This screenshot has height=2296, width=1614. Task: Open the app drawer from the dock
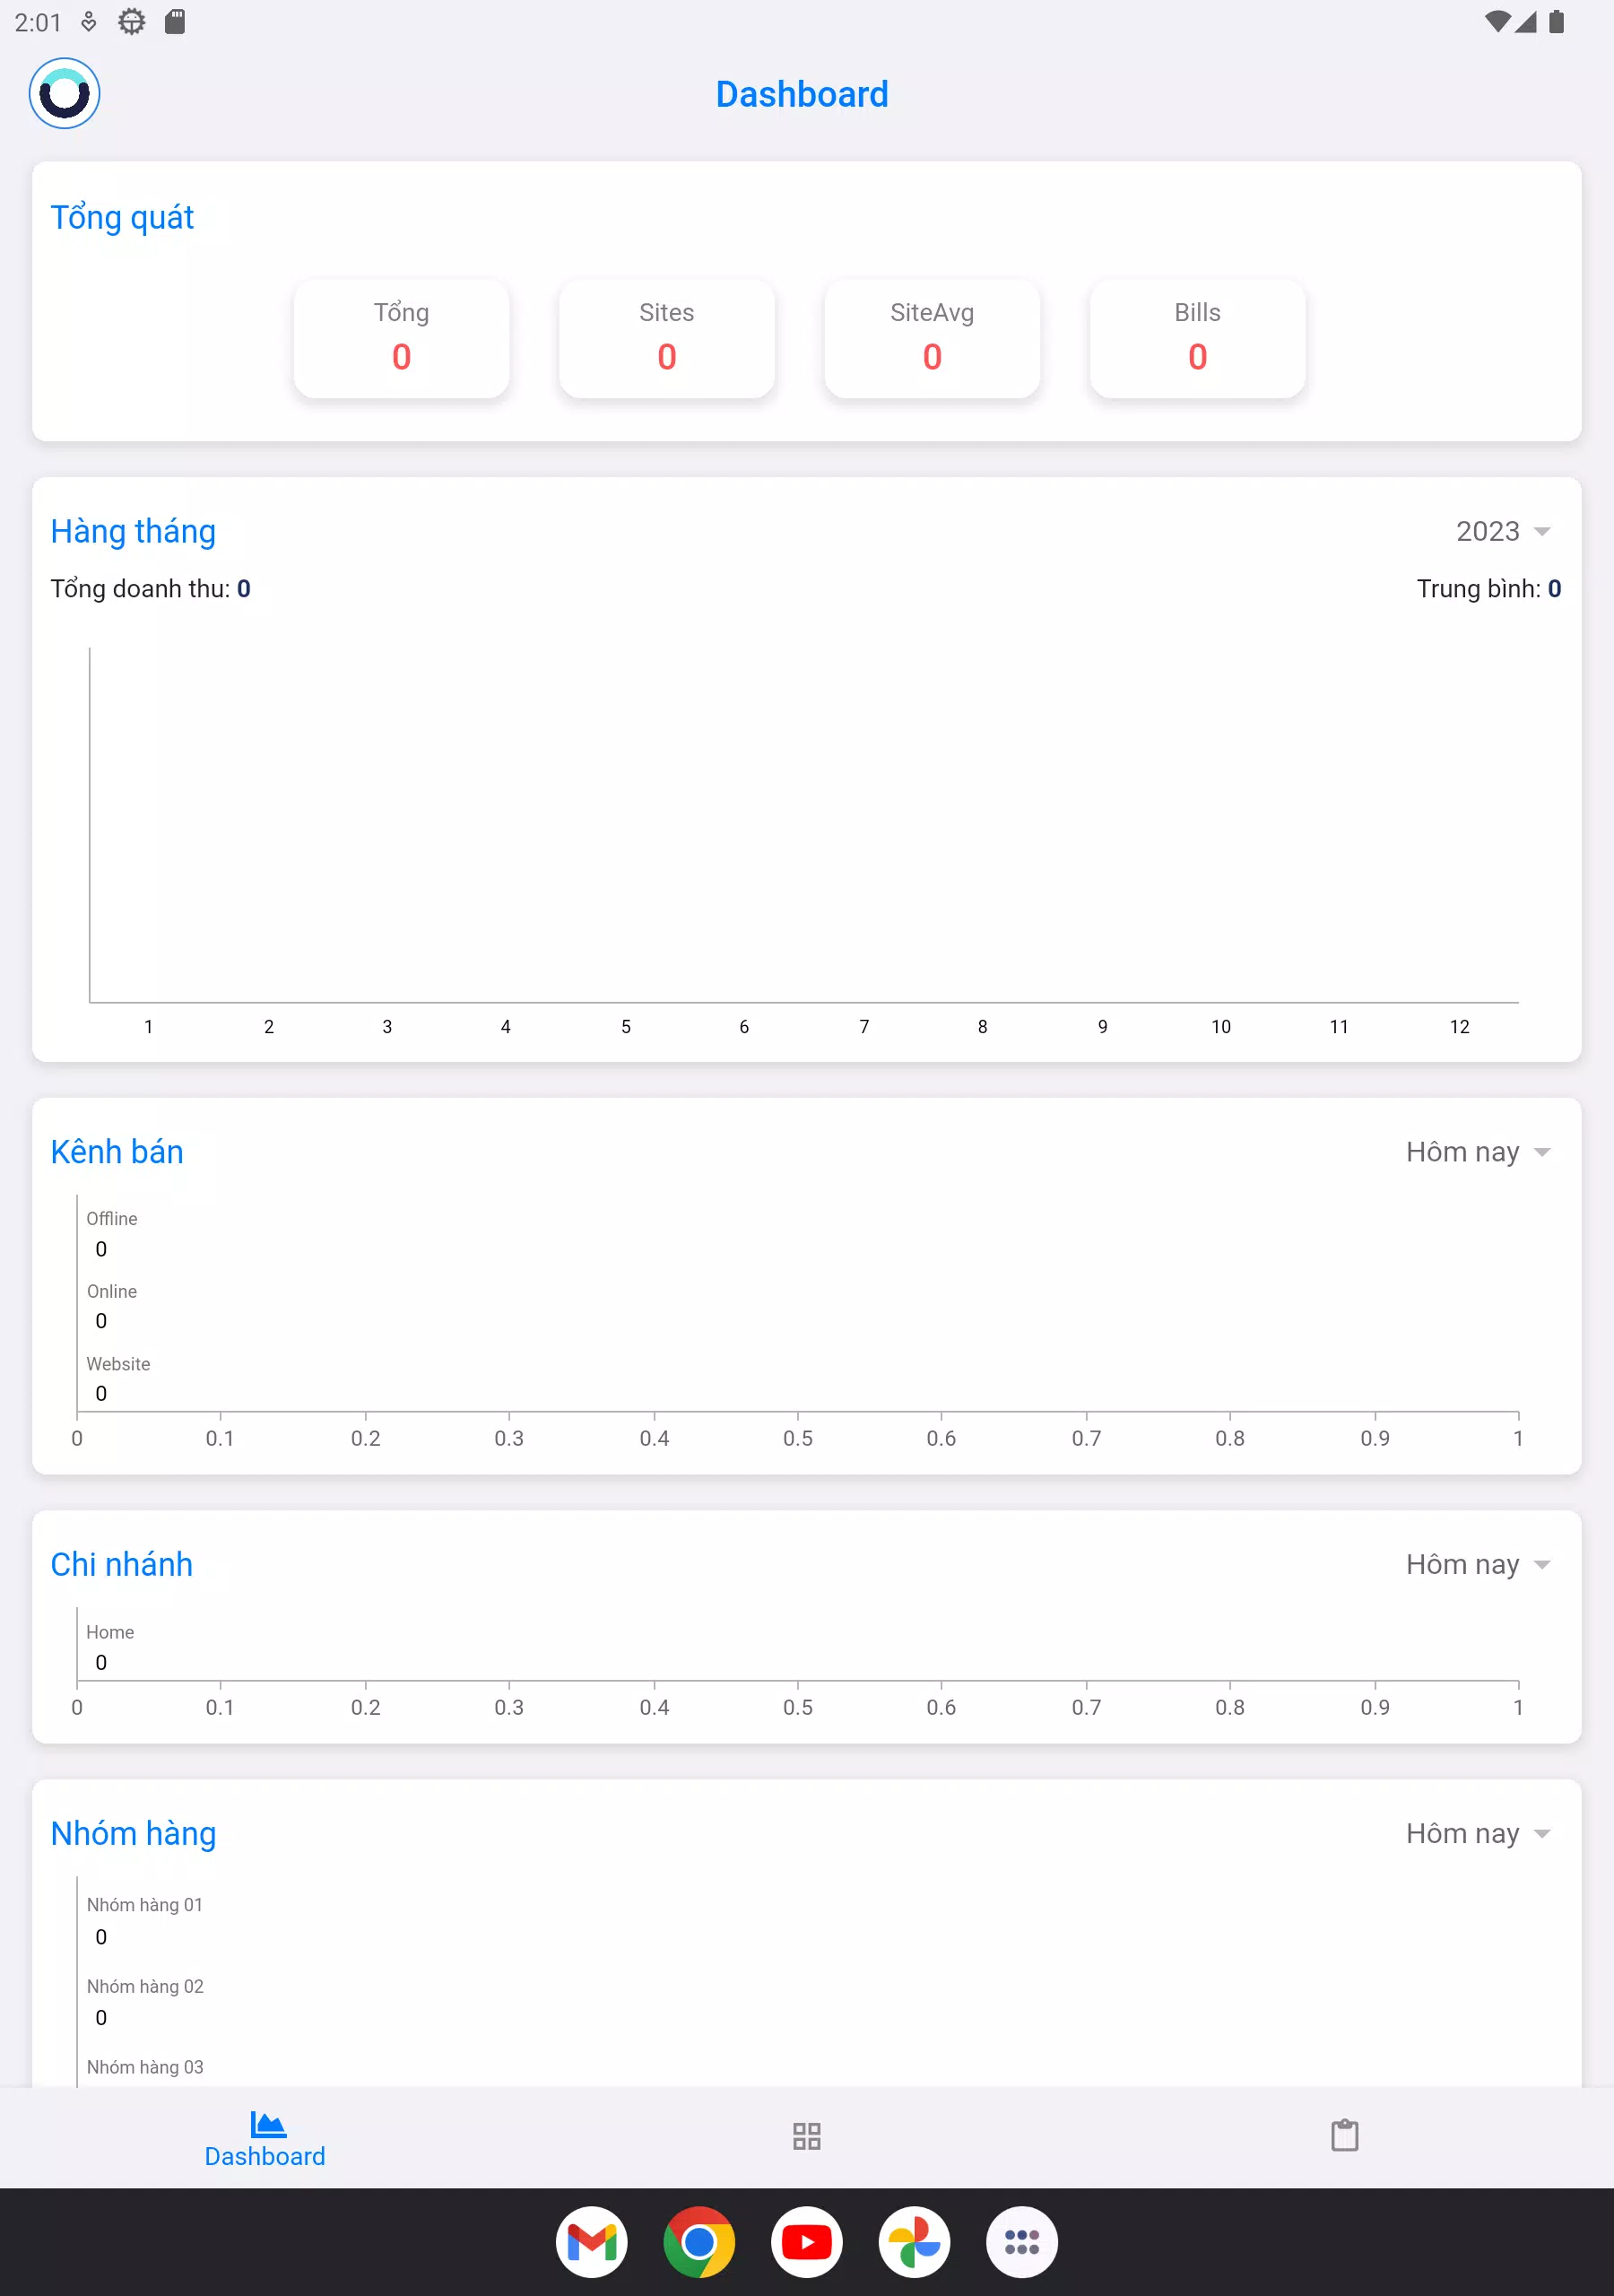(1021, 2242)
